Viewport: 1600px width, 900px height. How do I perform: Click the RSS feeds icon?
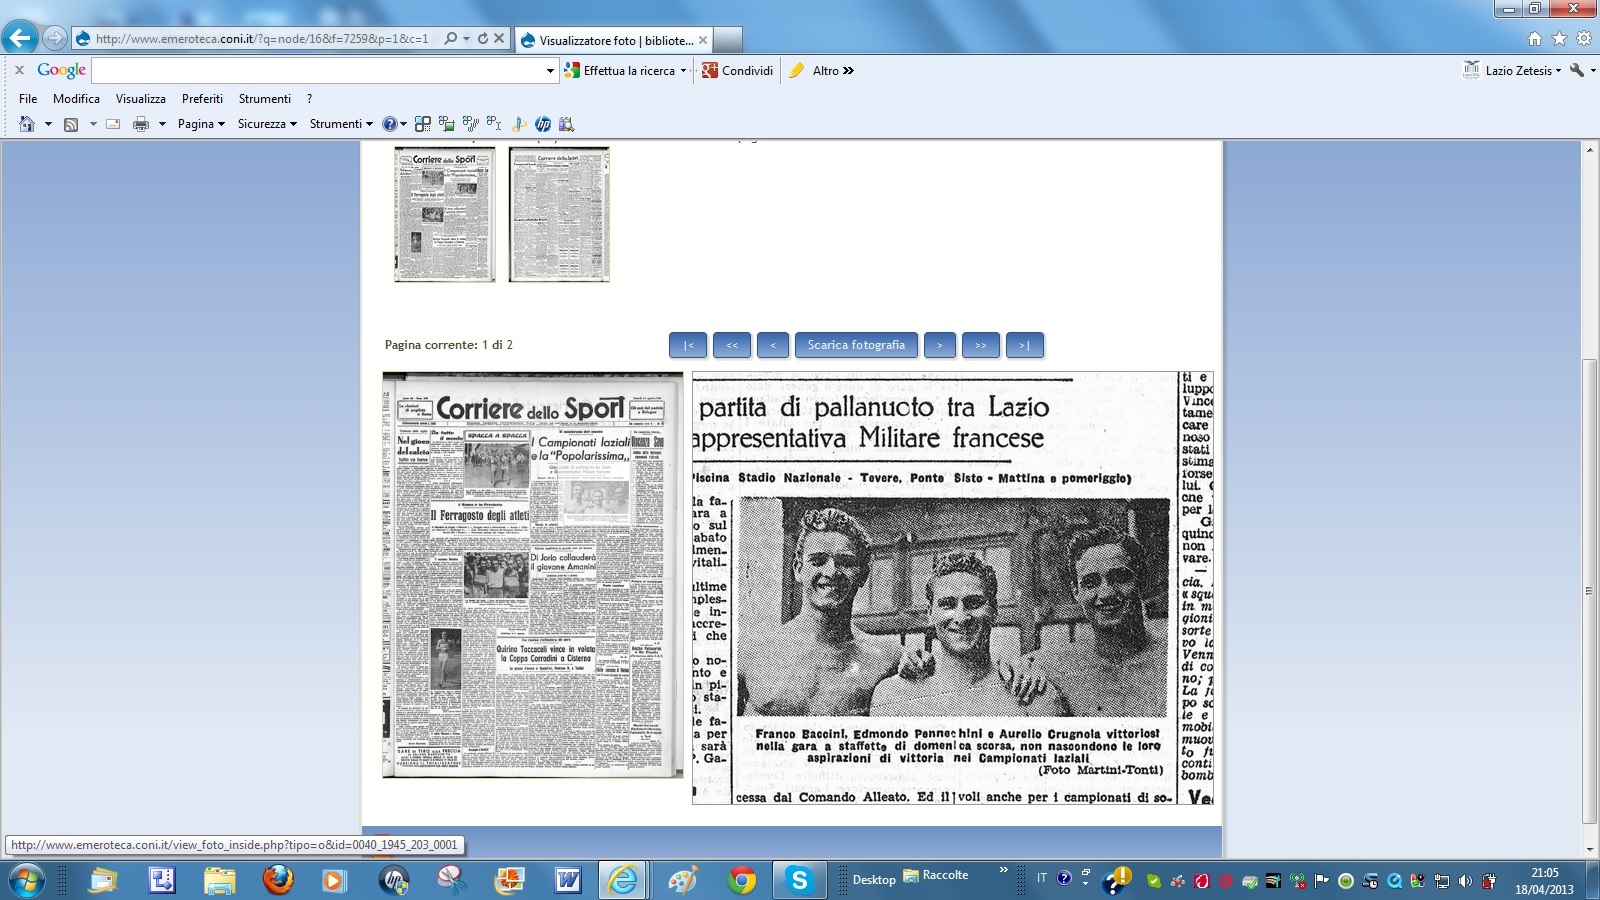click(x=71, y=124)
